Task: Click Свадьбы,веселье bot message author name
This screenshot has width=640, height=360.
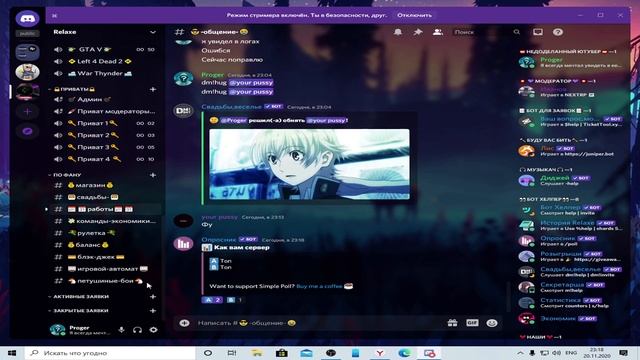Action: pyautogui.click(x=231, y=107)
